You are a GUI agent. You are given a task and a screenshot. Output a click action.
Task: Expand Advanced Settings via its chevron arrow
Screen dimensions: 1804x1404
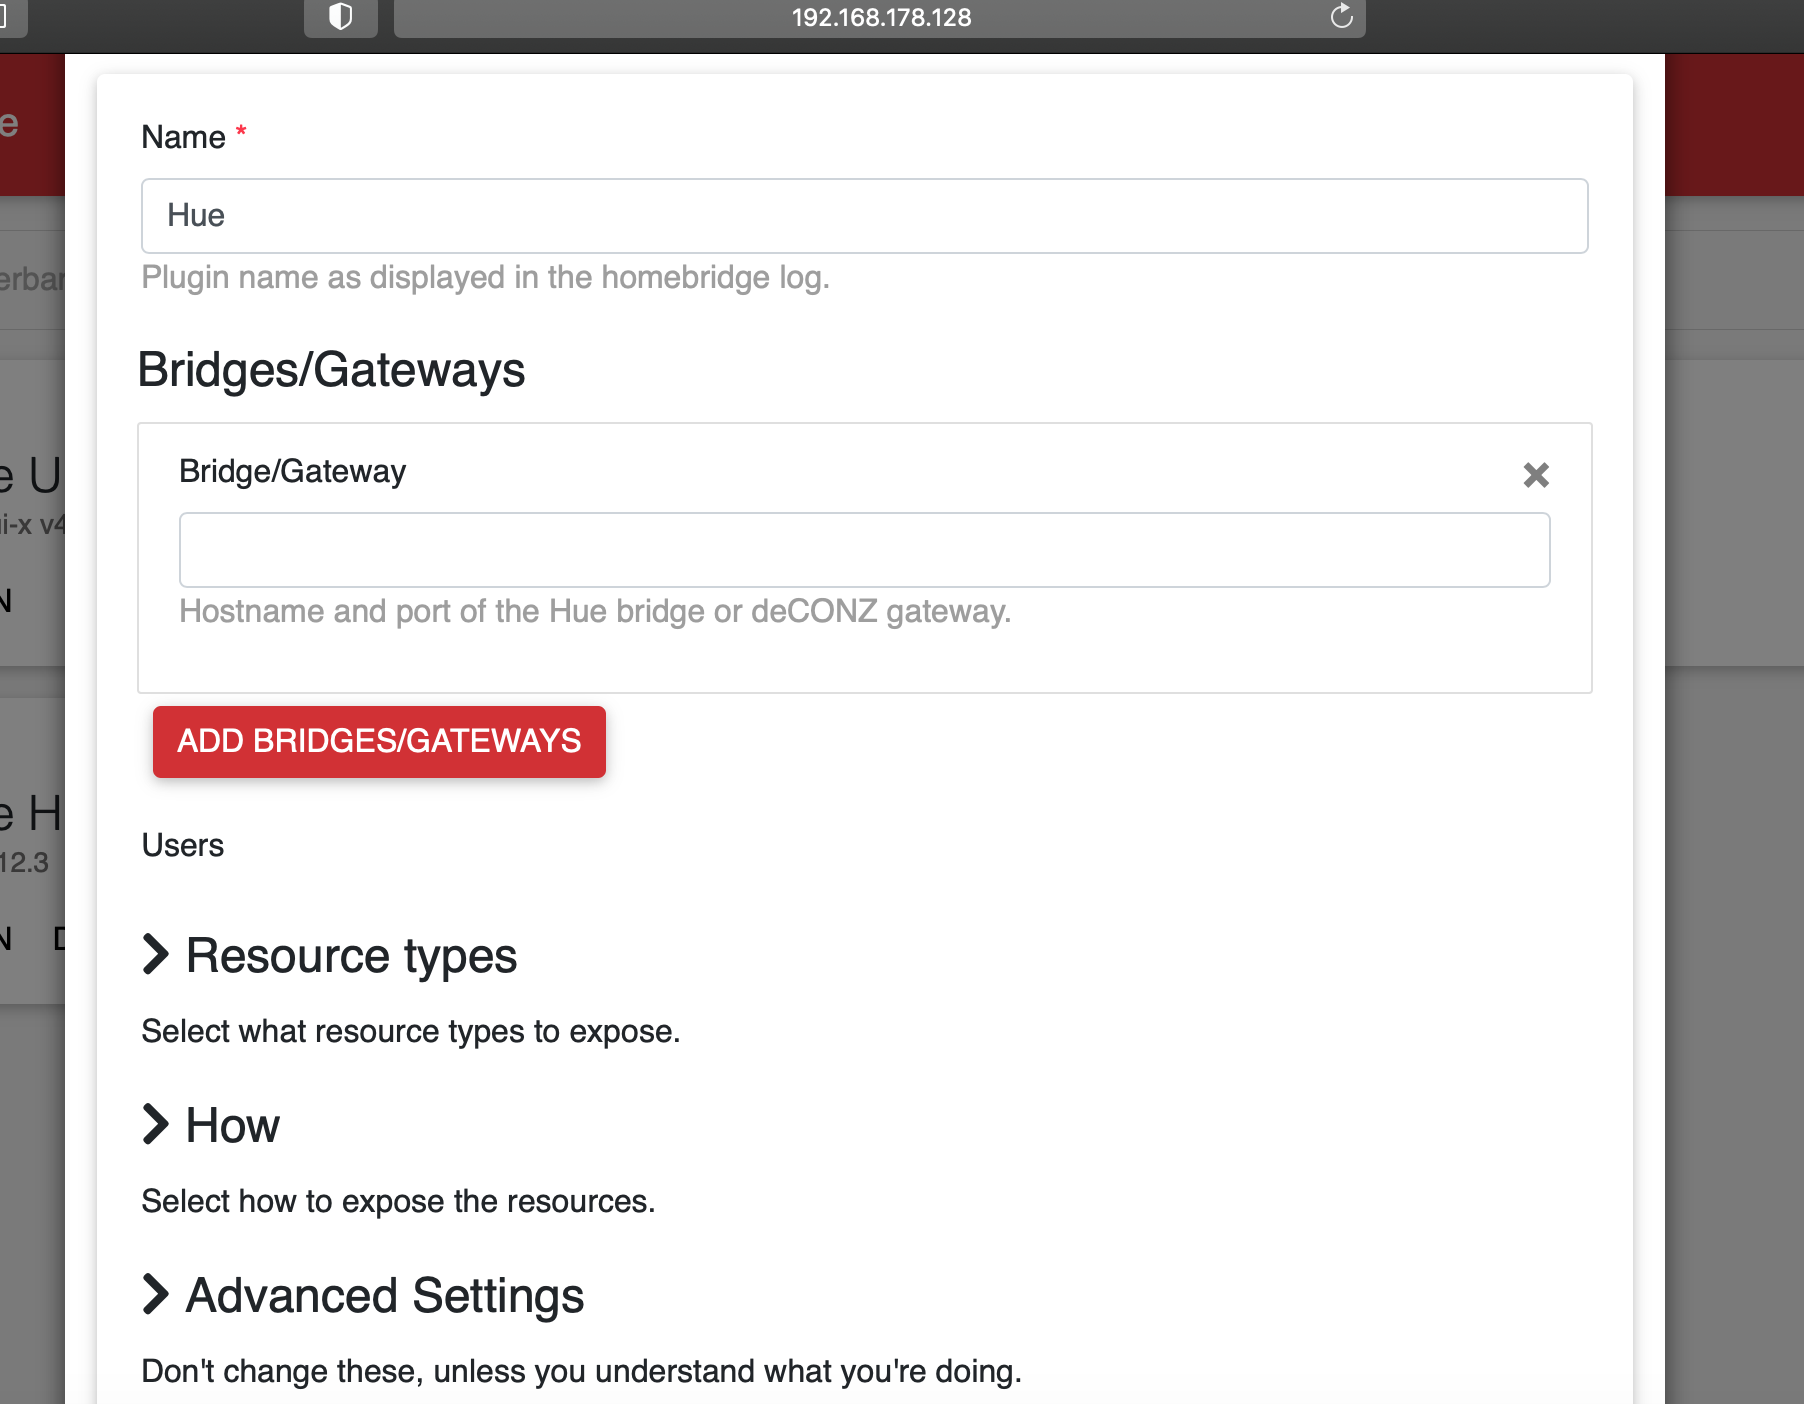[155, 1294]
